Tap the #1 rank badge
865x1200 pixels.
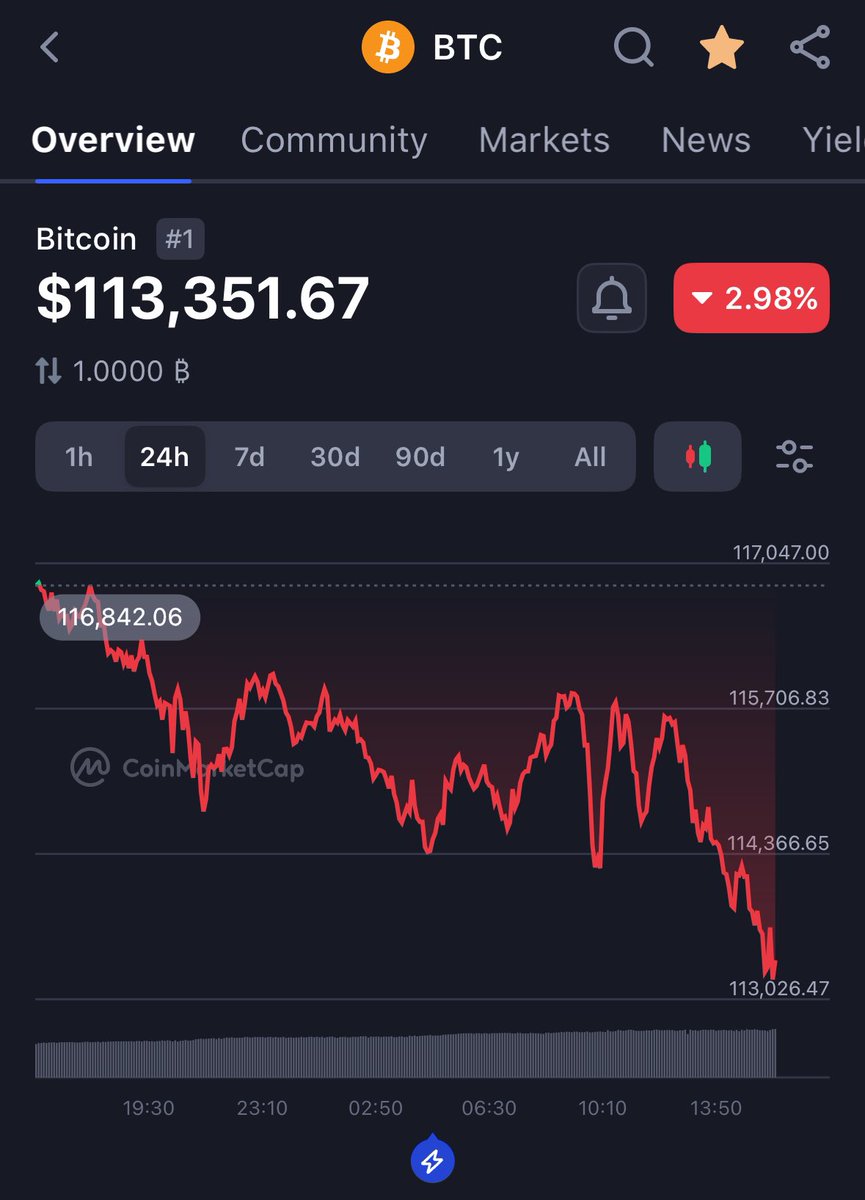coord(180,239)
